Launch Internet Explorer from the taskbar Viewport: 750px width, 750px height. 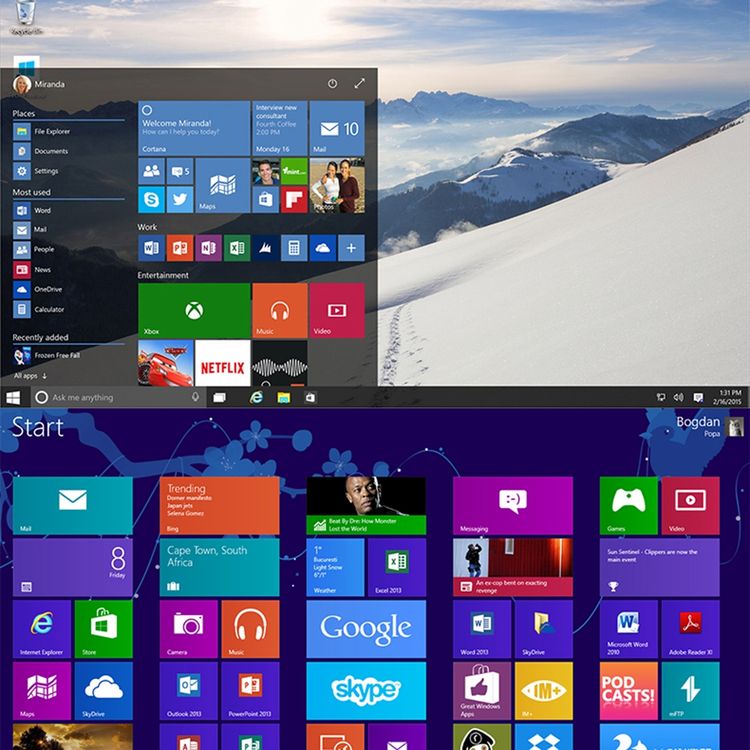tap(256, 397)
